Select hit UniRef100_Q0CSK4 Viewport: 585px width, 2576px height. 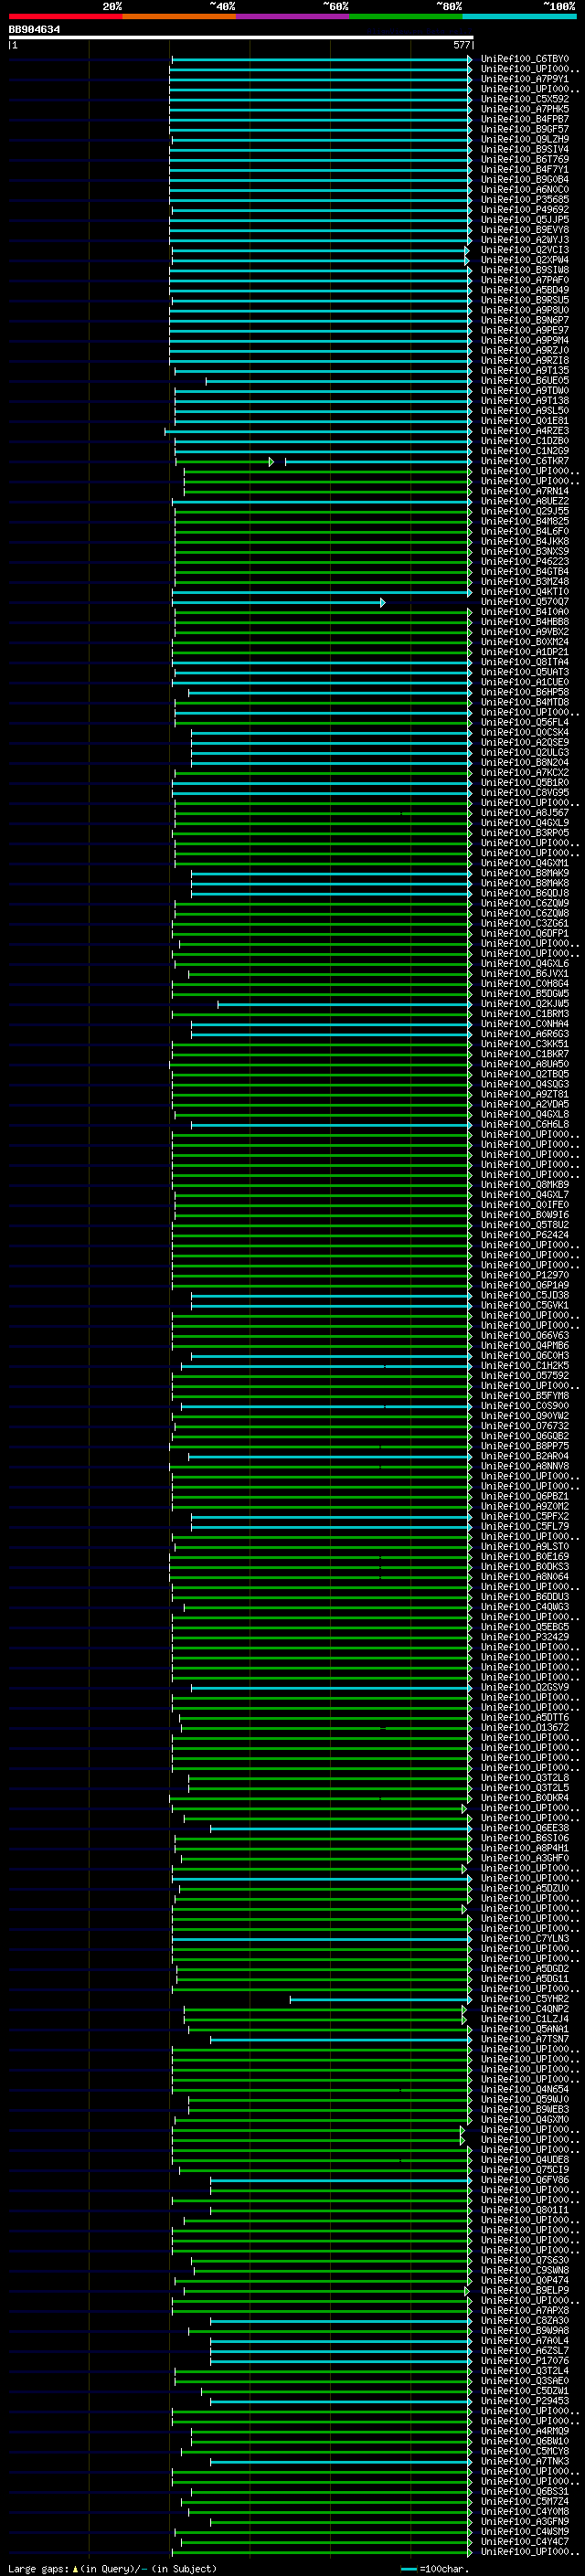524,732
